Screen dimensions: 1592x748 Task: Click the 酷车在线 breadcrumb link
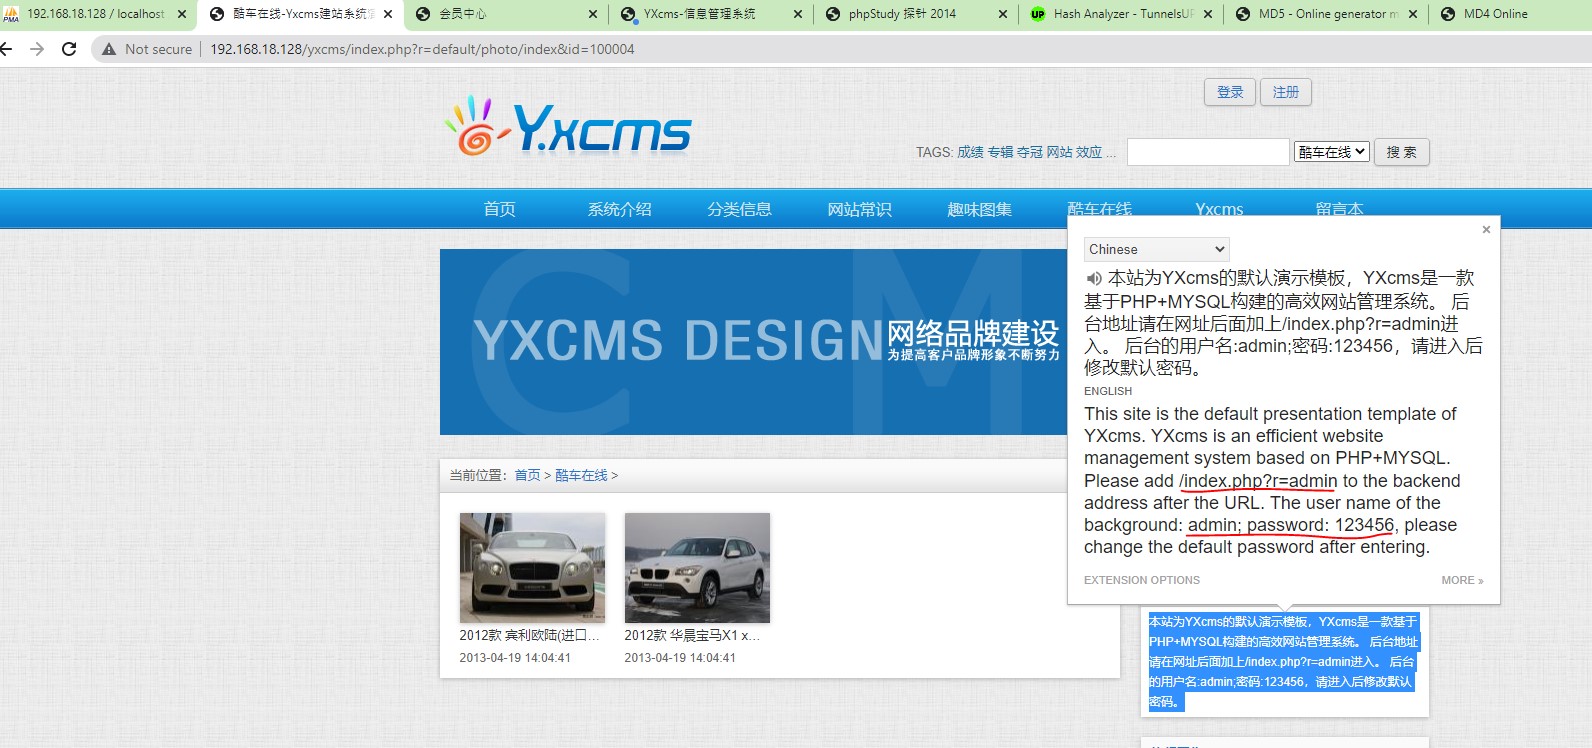[x=581, y=475]
